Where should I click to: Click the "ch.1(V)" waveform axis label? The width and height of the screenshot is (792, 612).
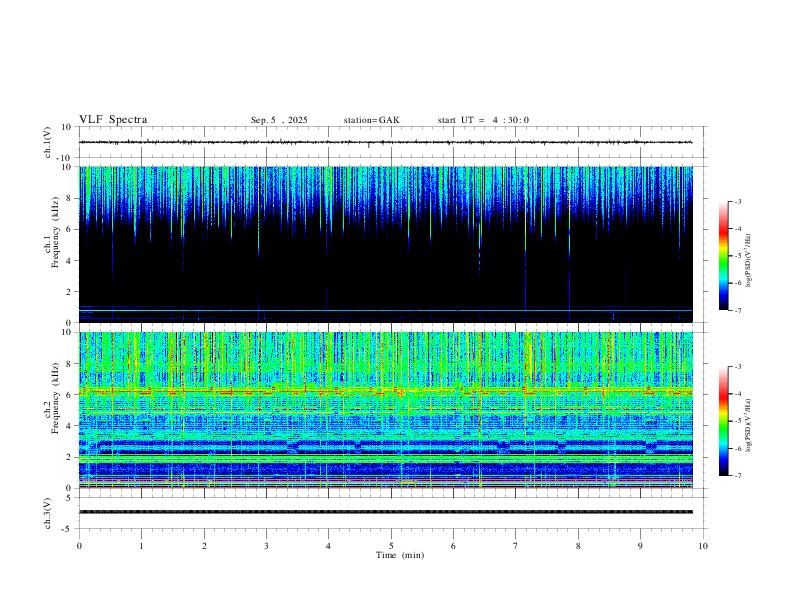click(x=48, y=142)
